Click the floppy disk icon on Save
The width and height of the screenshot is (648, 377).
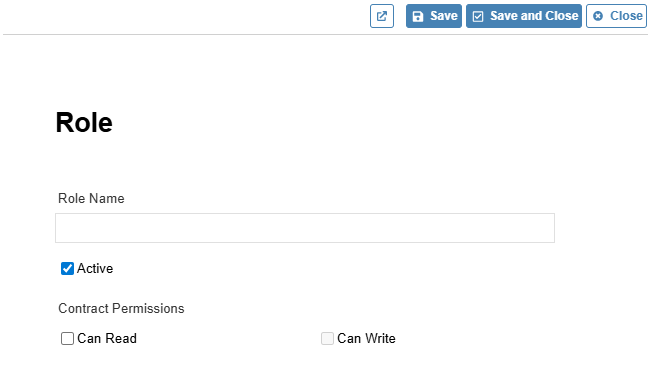(x=418, y=17)
